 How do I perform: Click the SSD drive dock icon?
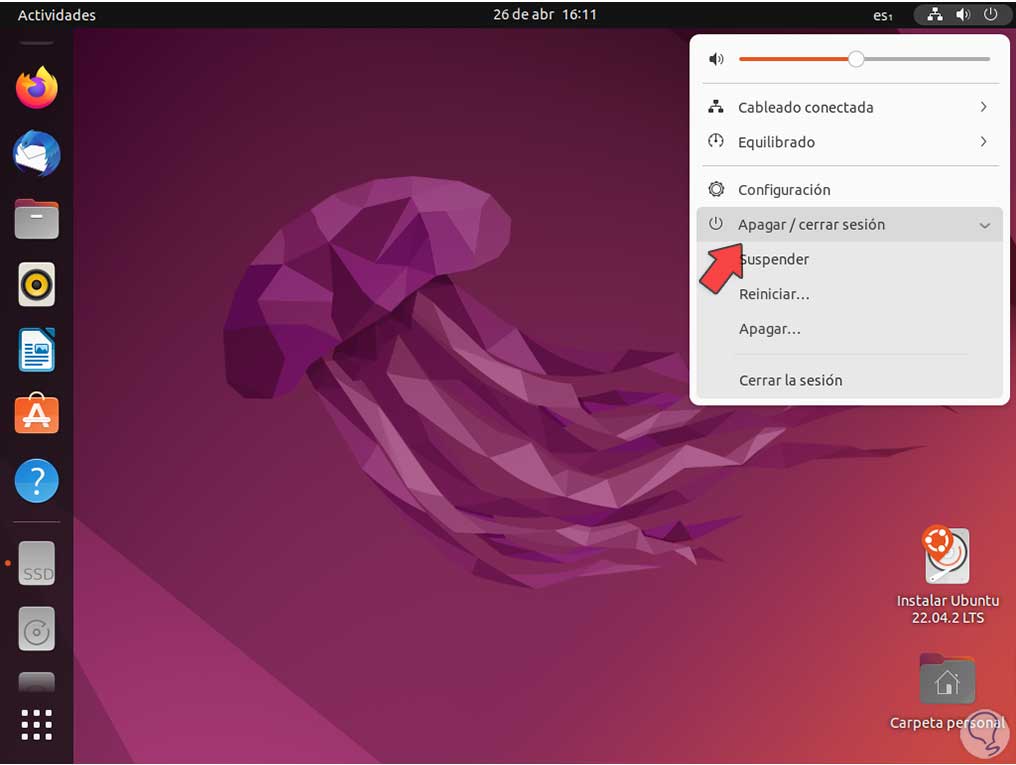pos(36,564)
